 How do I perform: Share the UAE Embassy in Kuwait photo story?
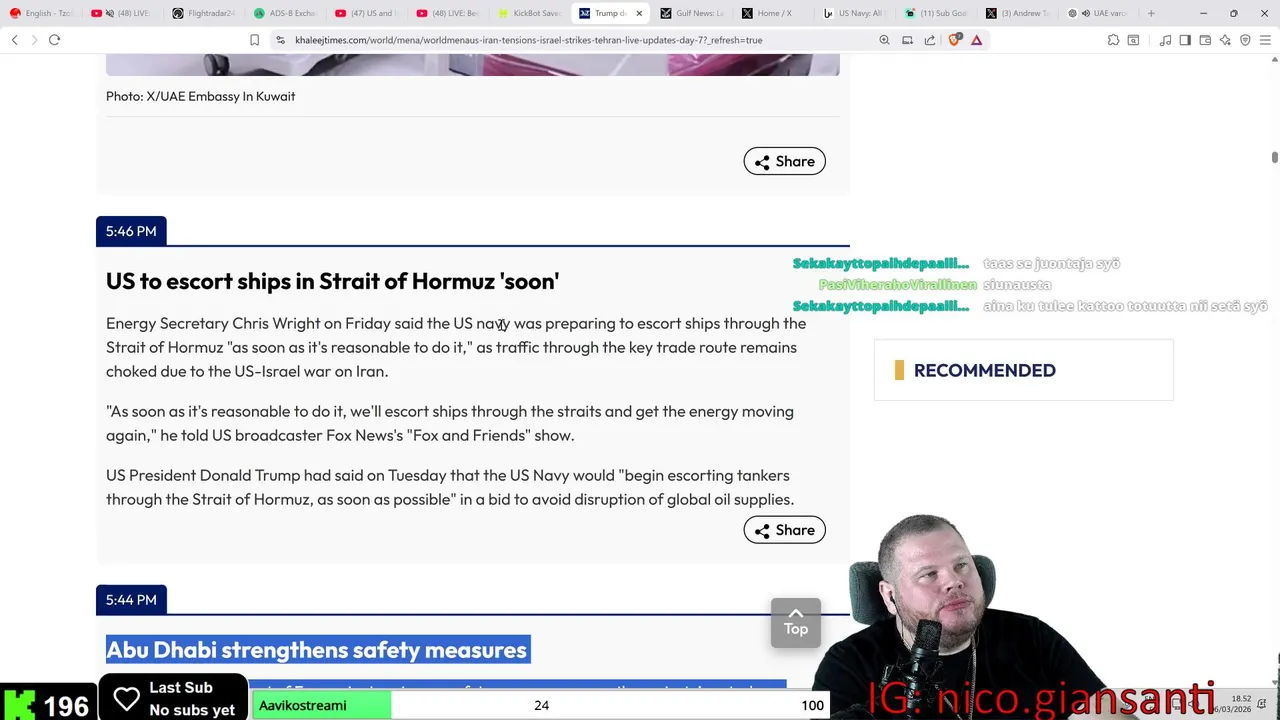784,161
